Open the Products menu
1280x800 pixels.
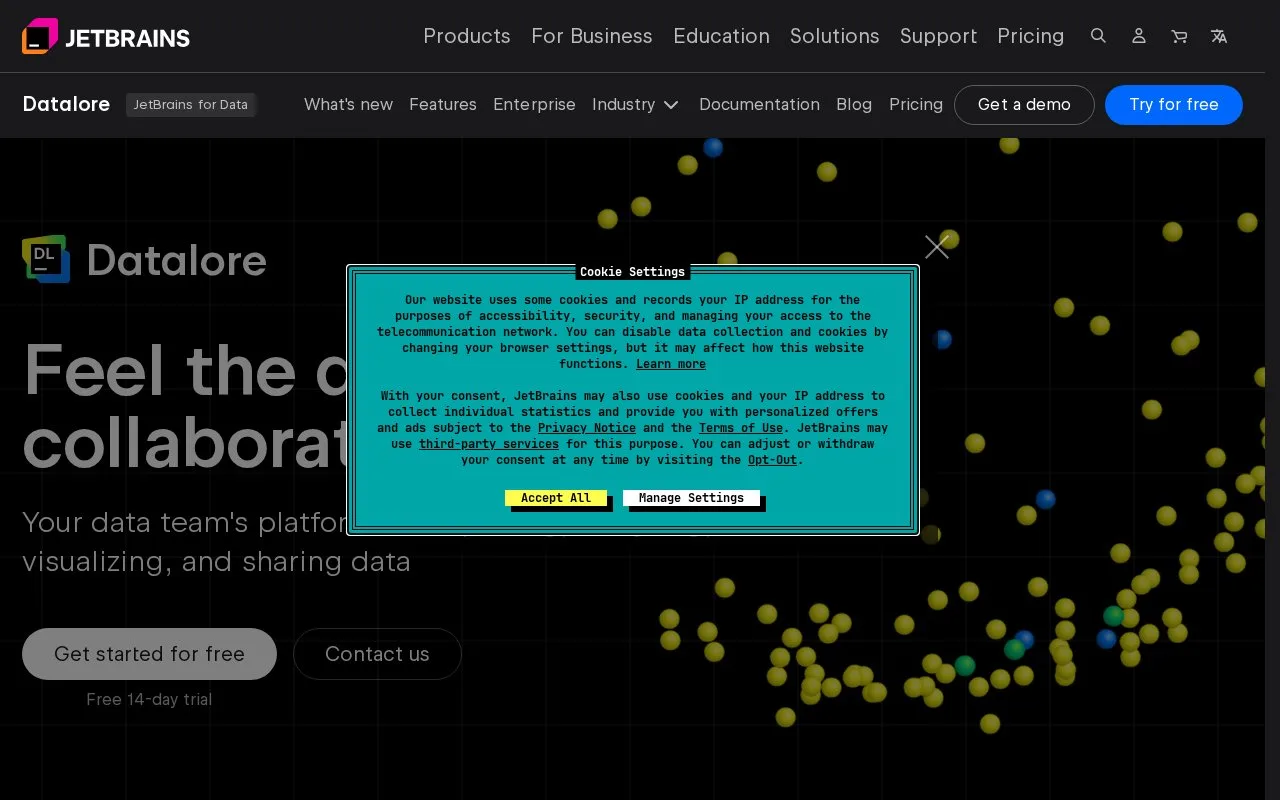467,36
